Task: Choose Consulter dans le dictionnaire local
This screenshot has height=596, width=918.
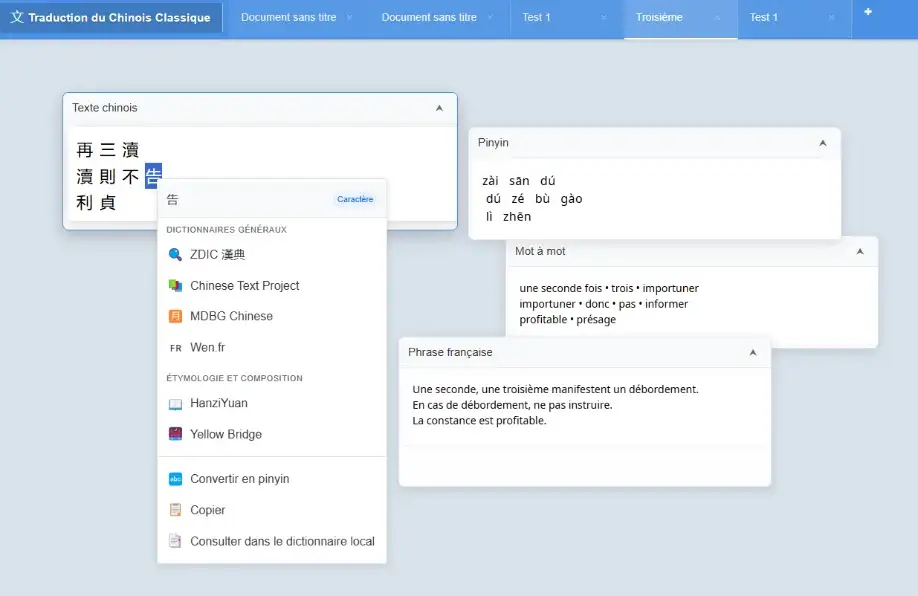Action: [282, 541]
